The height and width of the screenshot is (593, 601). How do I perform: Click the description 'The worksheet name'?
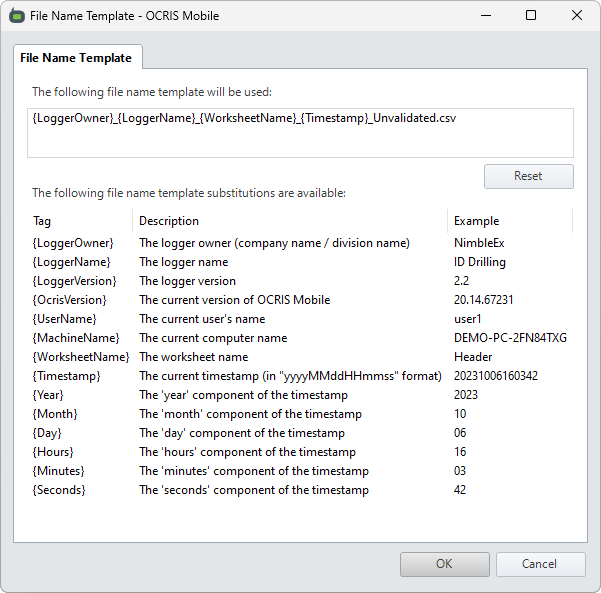[x=194, y=357]
